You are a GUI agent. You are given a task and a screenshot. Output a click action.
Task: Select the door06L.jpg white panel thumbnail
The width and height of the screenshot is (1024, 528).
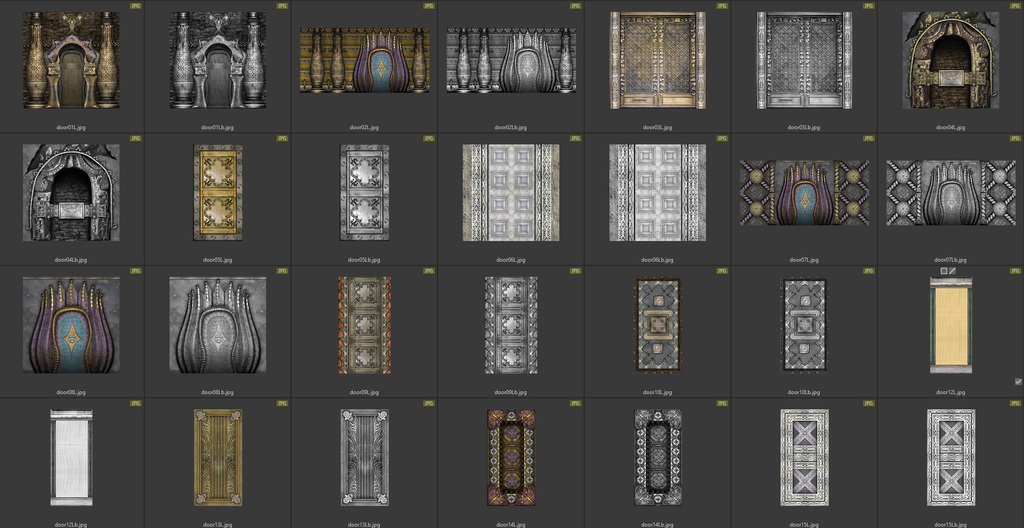(x=511, y=192)
